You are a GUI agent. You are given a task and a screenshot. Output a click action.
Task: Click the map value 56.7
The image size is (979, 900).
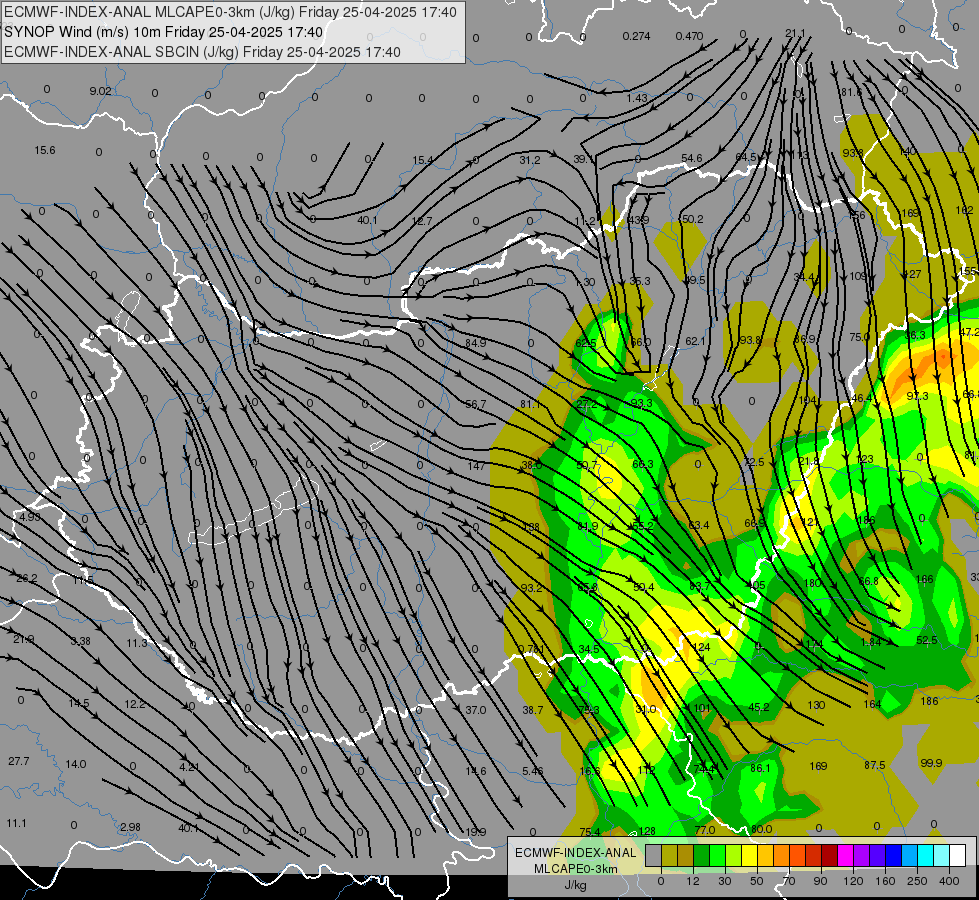tap(476, 405)
